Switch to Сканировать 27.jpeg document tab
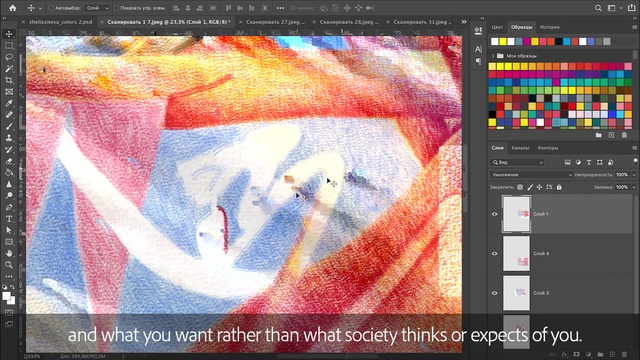Screen dimensions: 640x360 275,22
